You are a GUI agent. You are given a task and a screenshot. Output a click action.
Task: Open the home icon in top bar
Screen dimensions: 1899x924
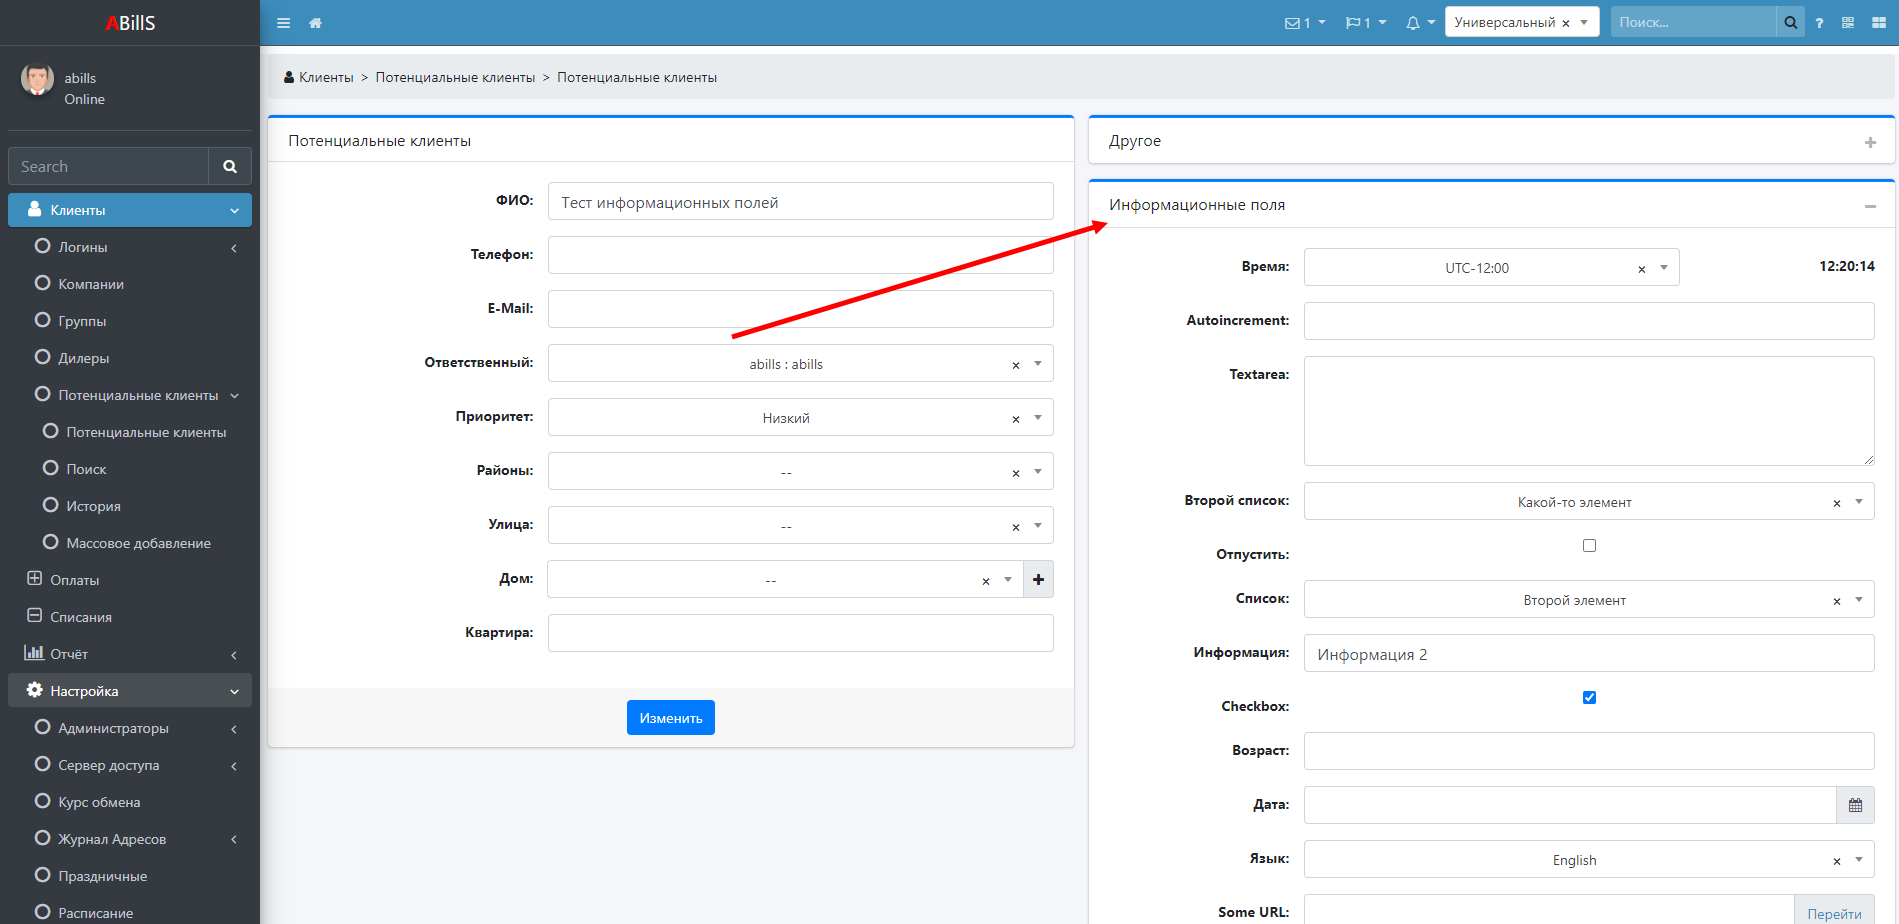point(315,23)
